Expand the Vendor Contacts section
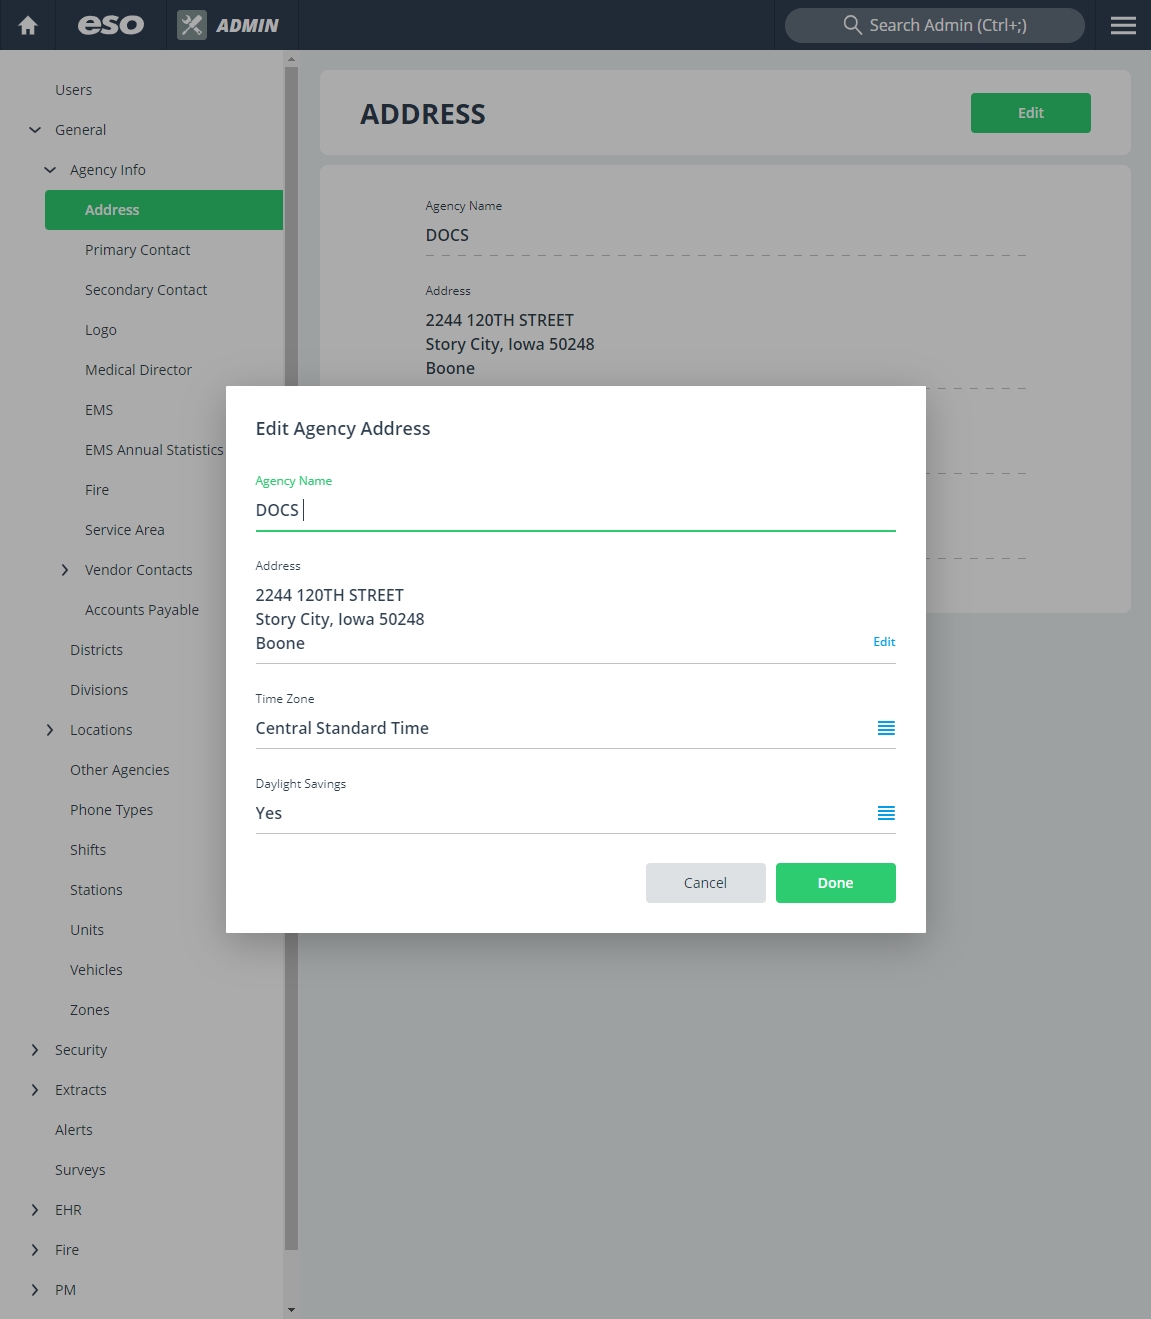This screenshot has height=1319, width=1151. tap(65, 569)
